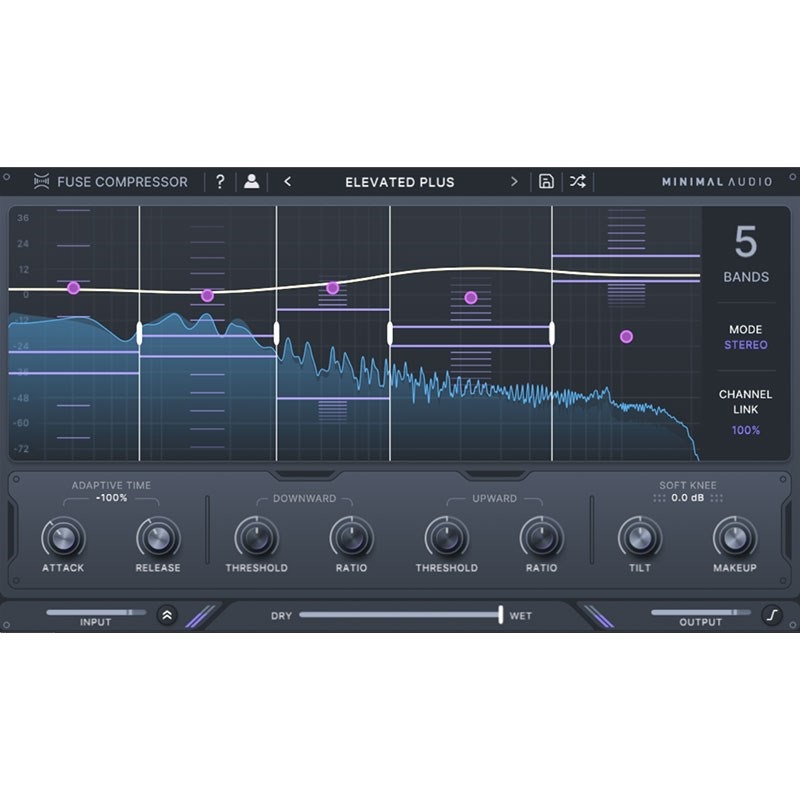800x800 pixels.
Task: Go to next preset arrow
Action: click(x=514, y=181)
